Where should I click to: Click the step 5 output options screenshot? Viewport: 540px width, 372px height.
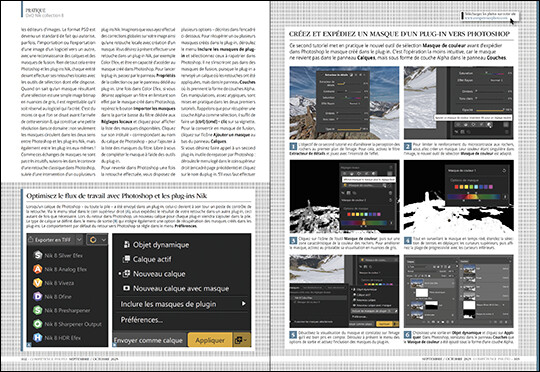pos(344,291)
